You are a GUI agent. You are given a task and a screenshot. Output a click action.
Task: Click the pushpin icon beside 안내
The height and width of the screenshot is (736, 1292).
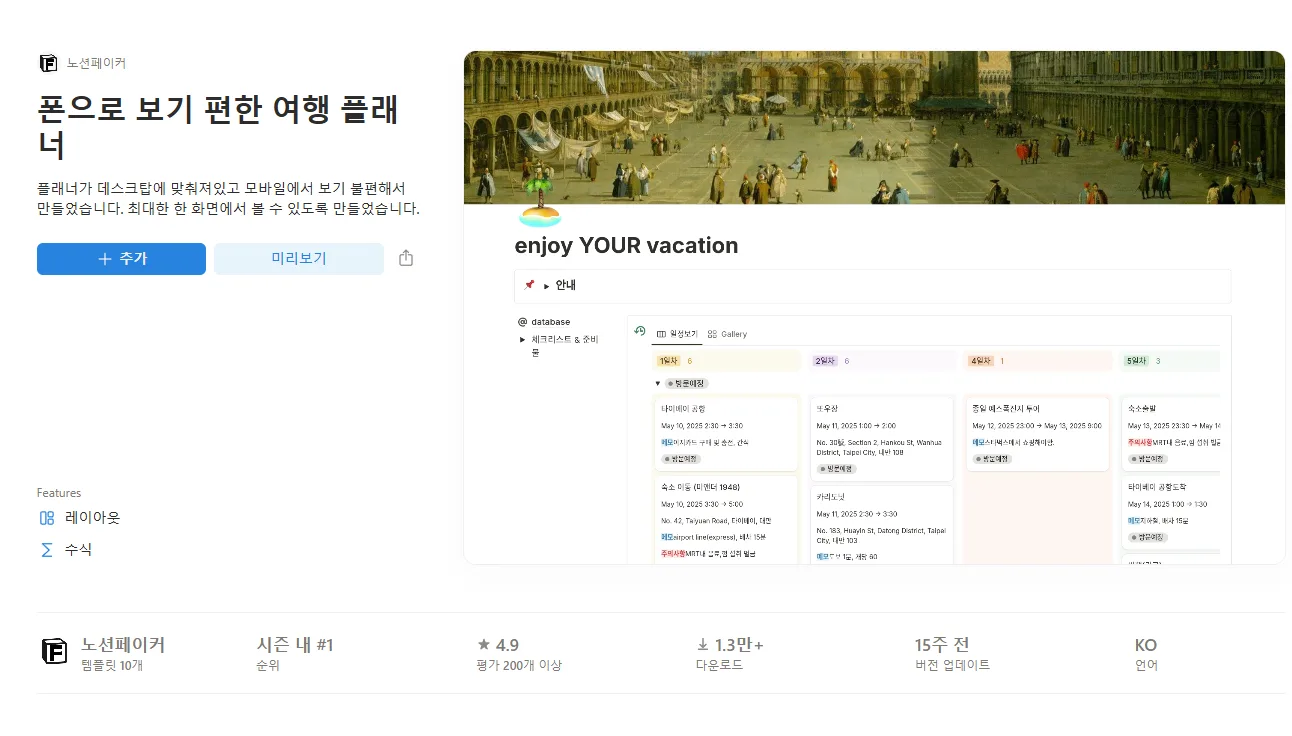(x=529, y=285)
